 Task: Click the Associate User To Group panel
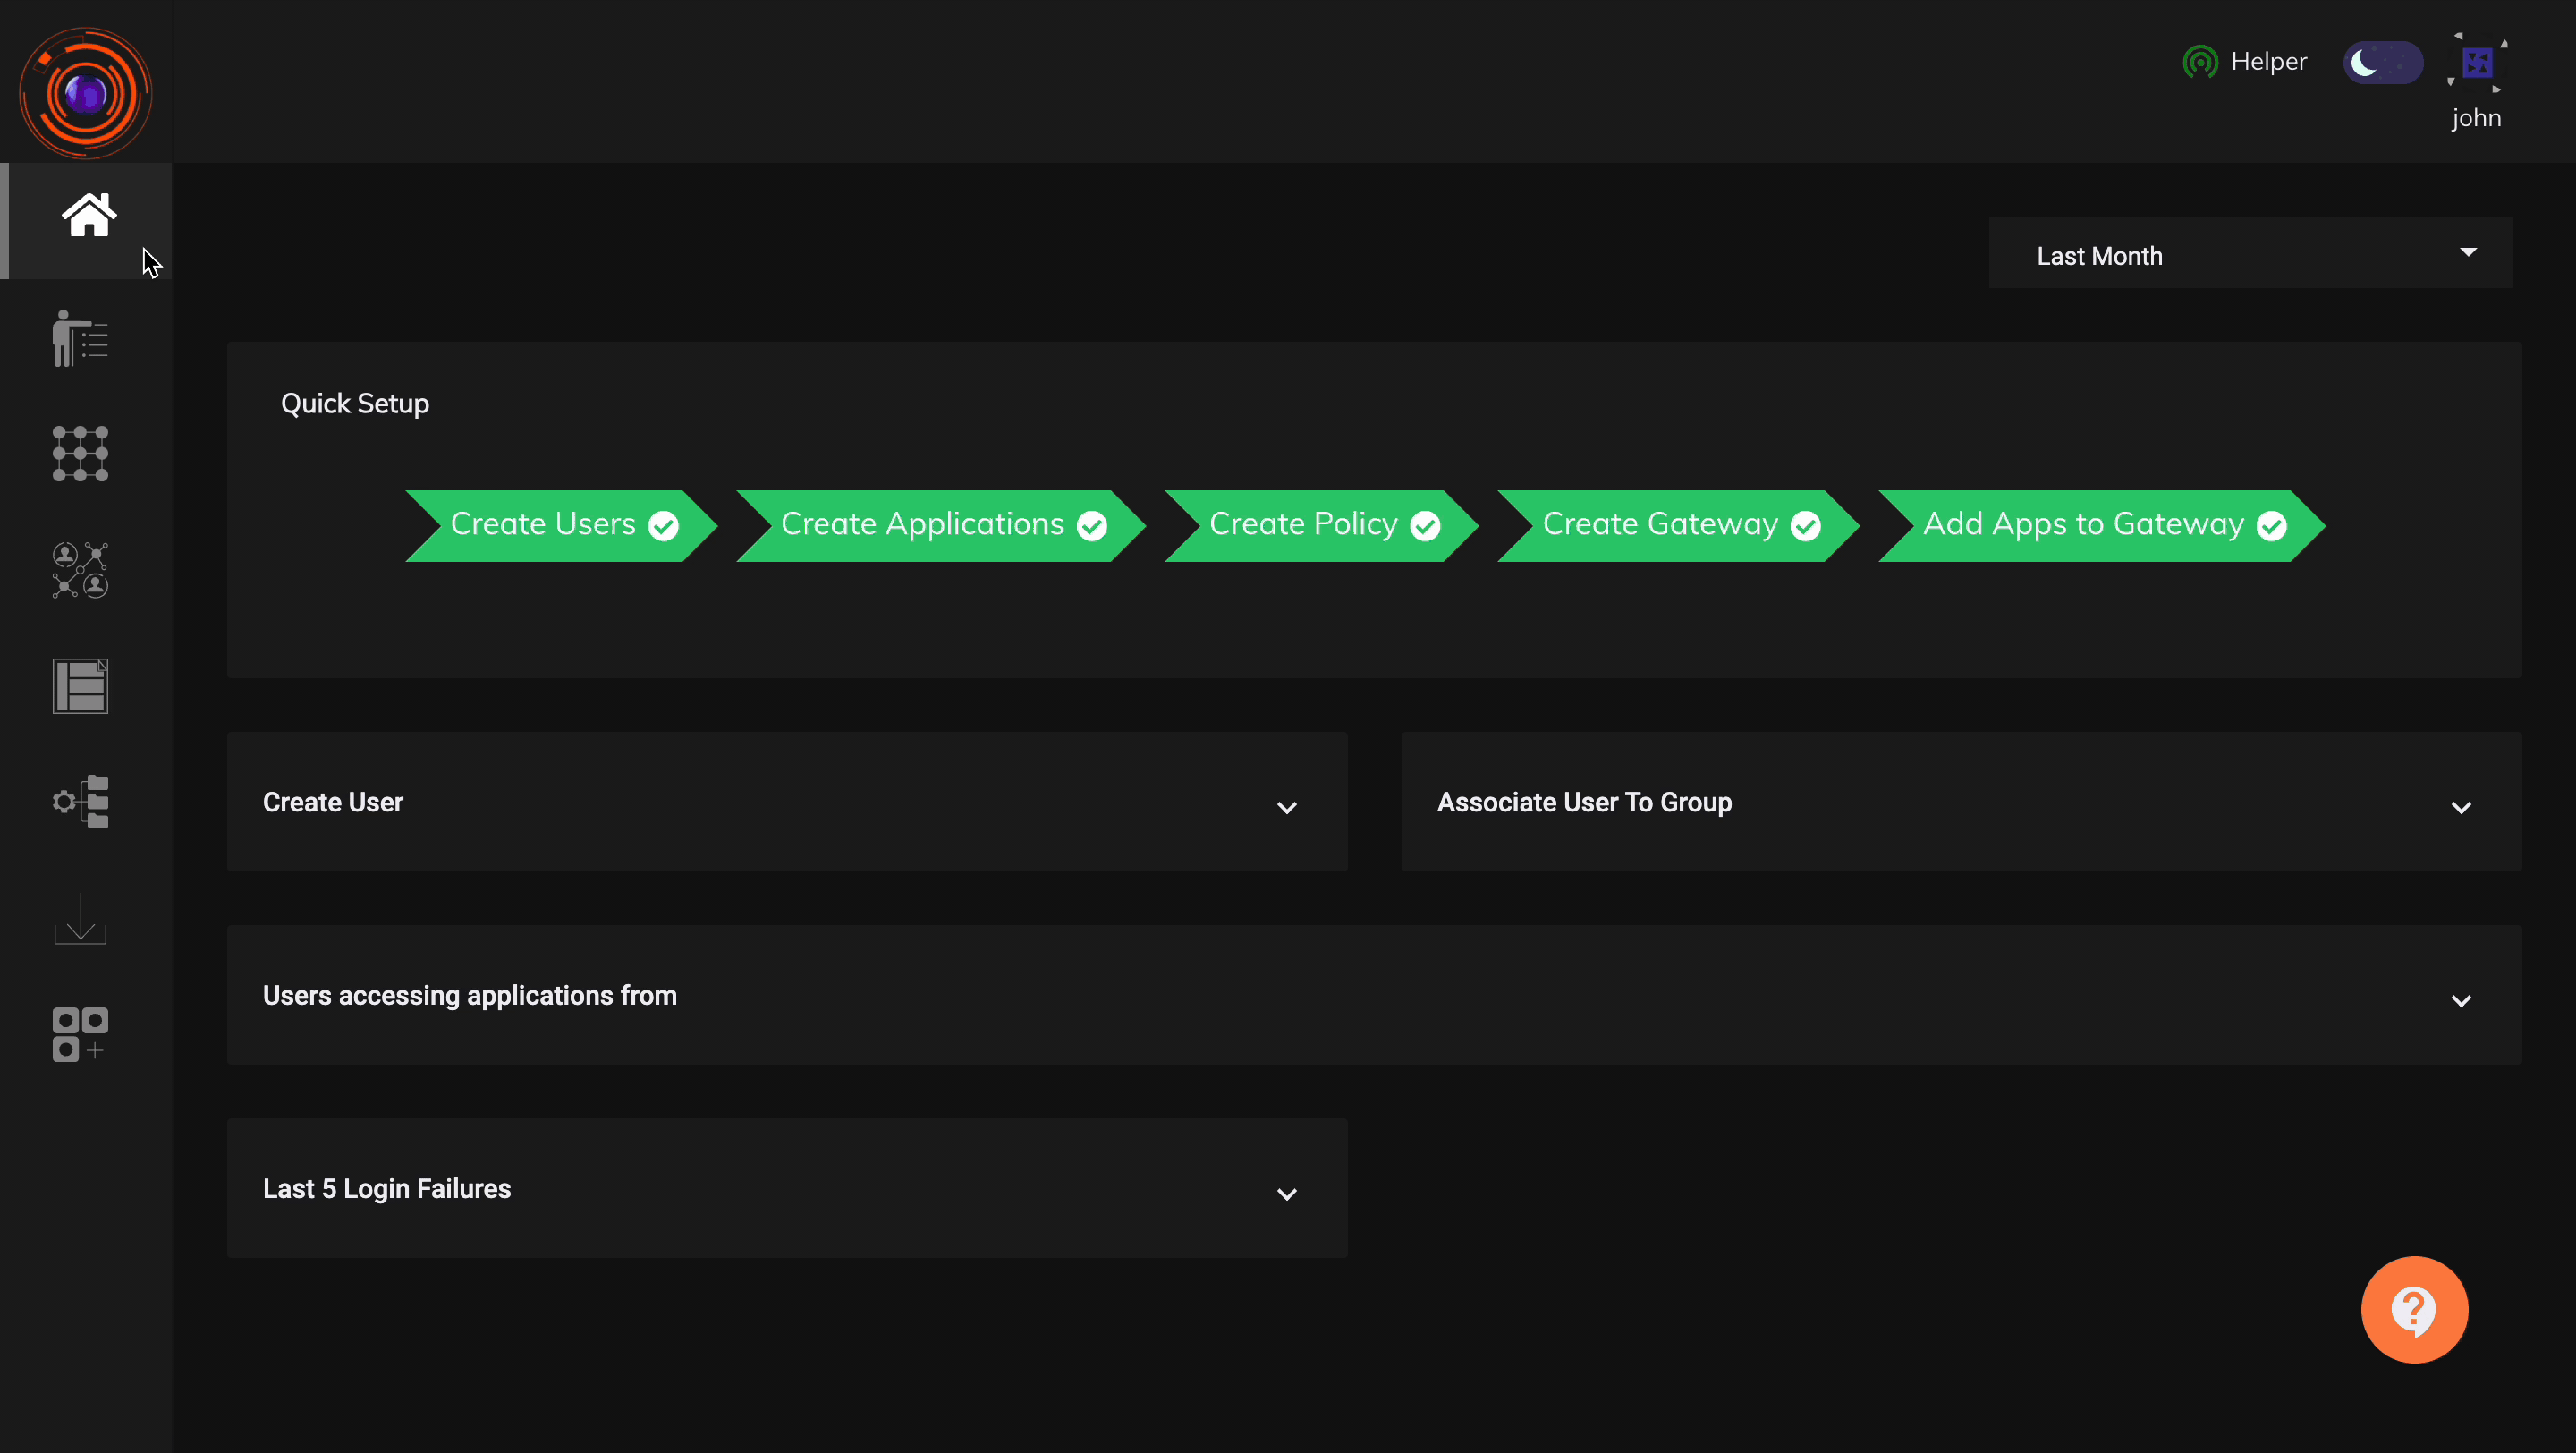click(x=1961, y=803)
